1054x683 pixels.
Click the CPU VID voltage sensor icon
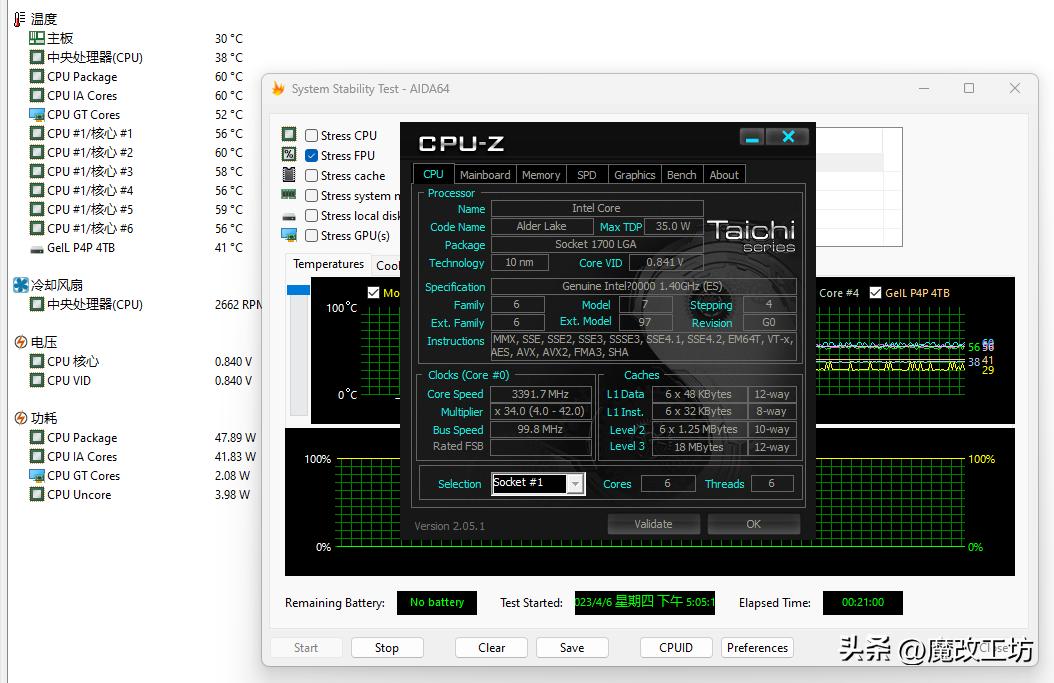[x=36, y=380]
